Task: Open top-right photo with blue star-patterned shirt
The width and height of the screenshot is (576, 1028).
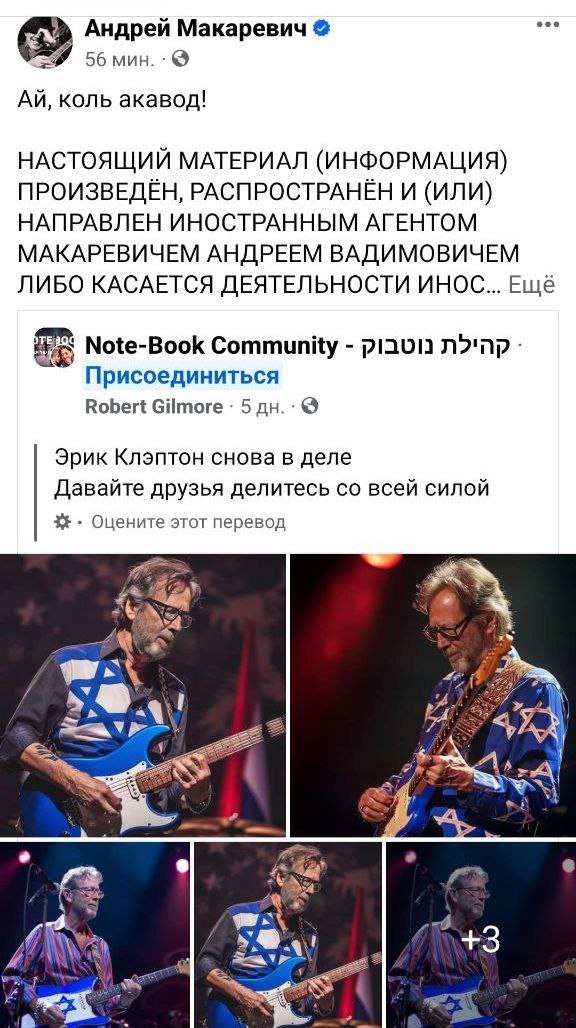Action: tap(433, 695)
